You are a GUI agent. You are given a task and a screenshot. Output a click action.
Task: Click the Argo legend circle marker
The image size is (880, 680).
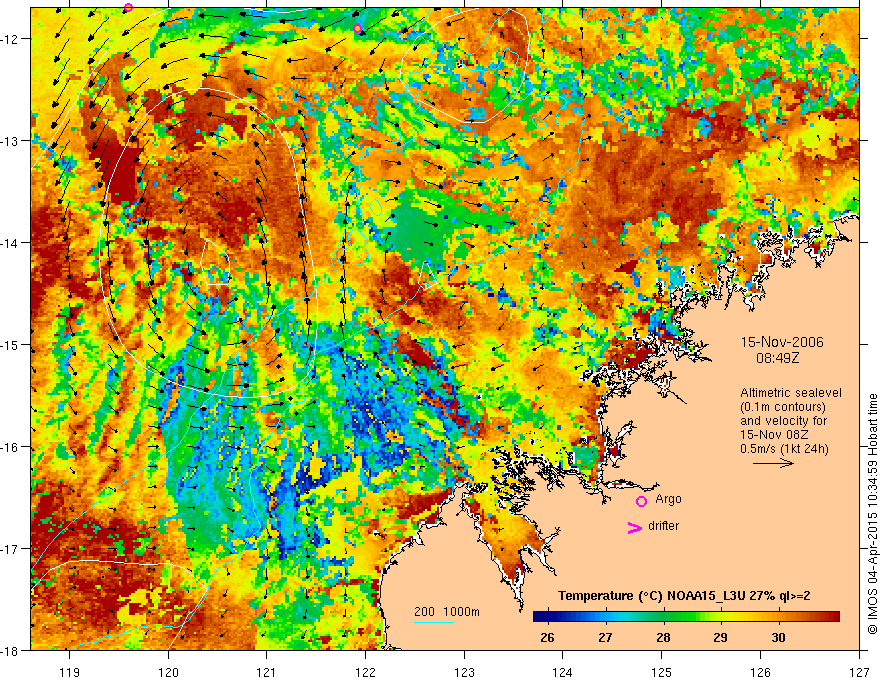641,501
